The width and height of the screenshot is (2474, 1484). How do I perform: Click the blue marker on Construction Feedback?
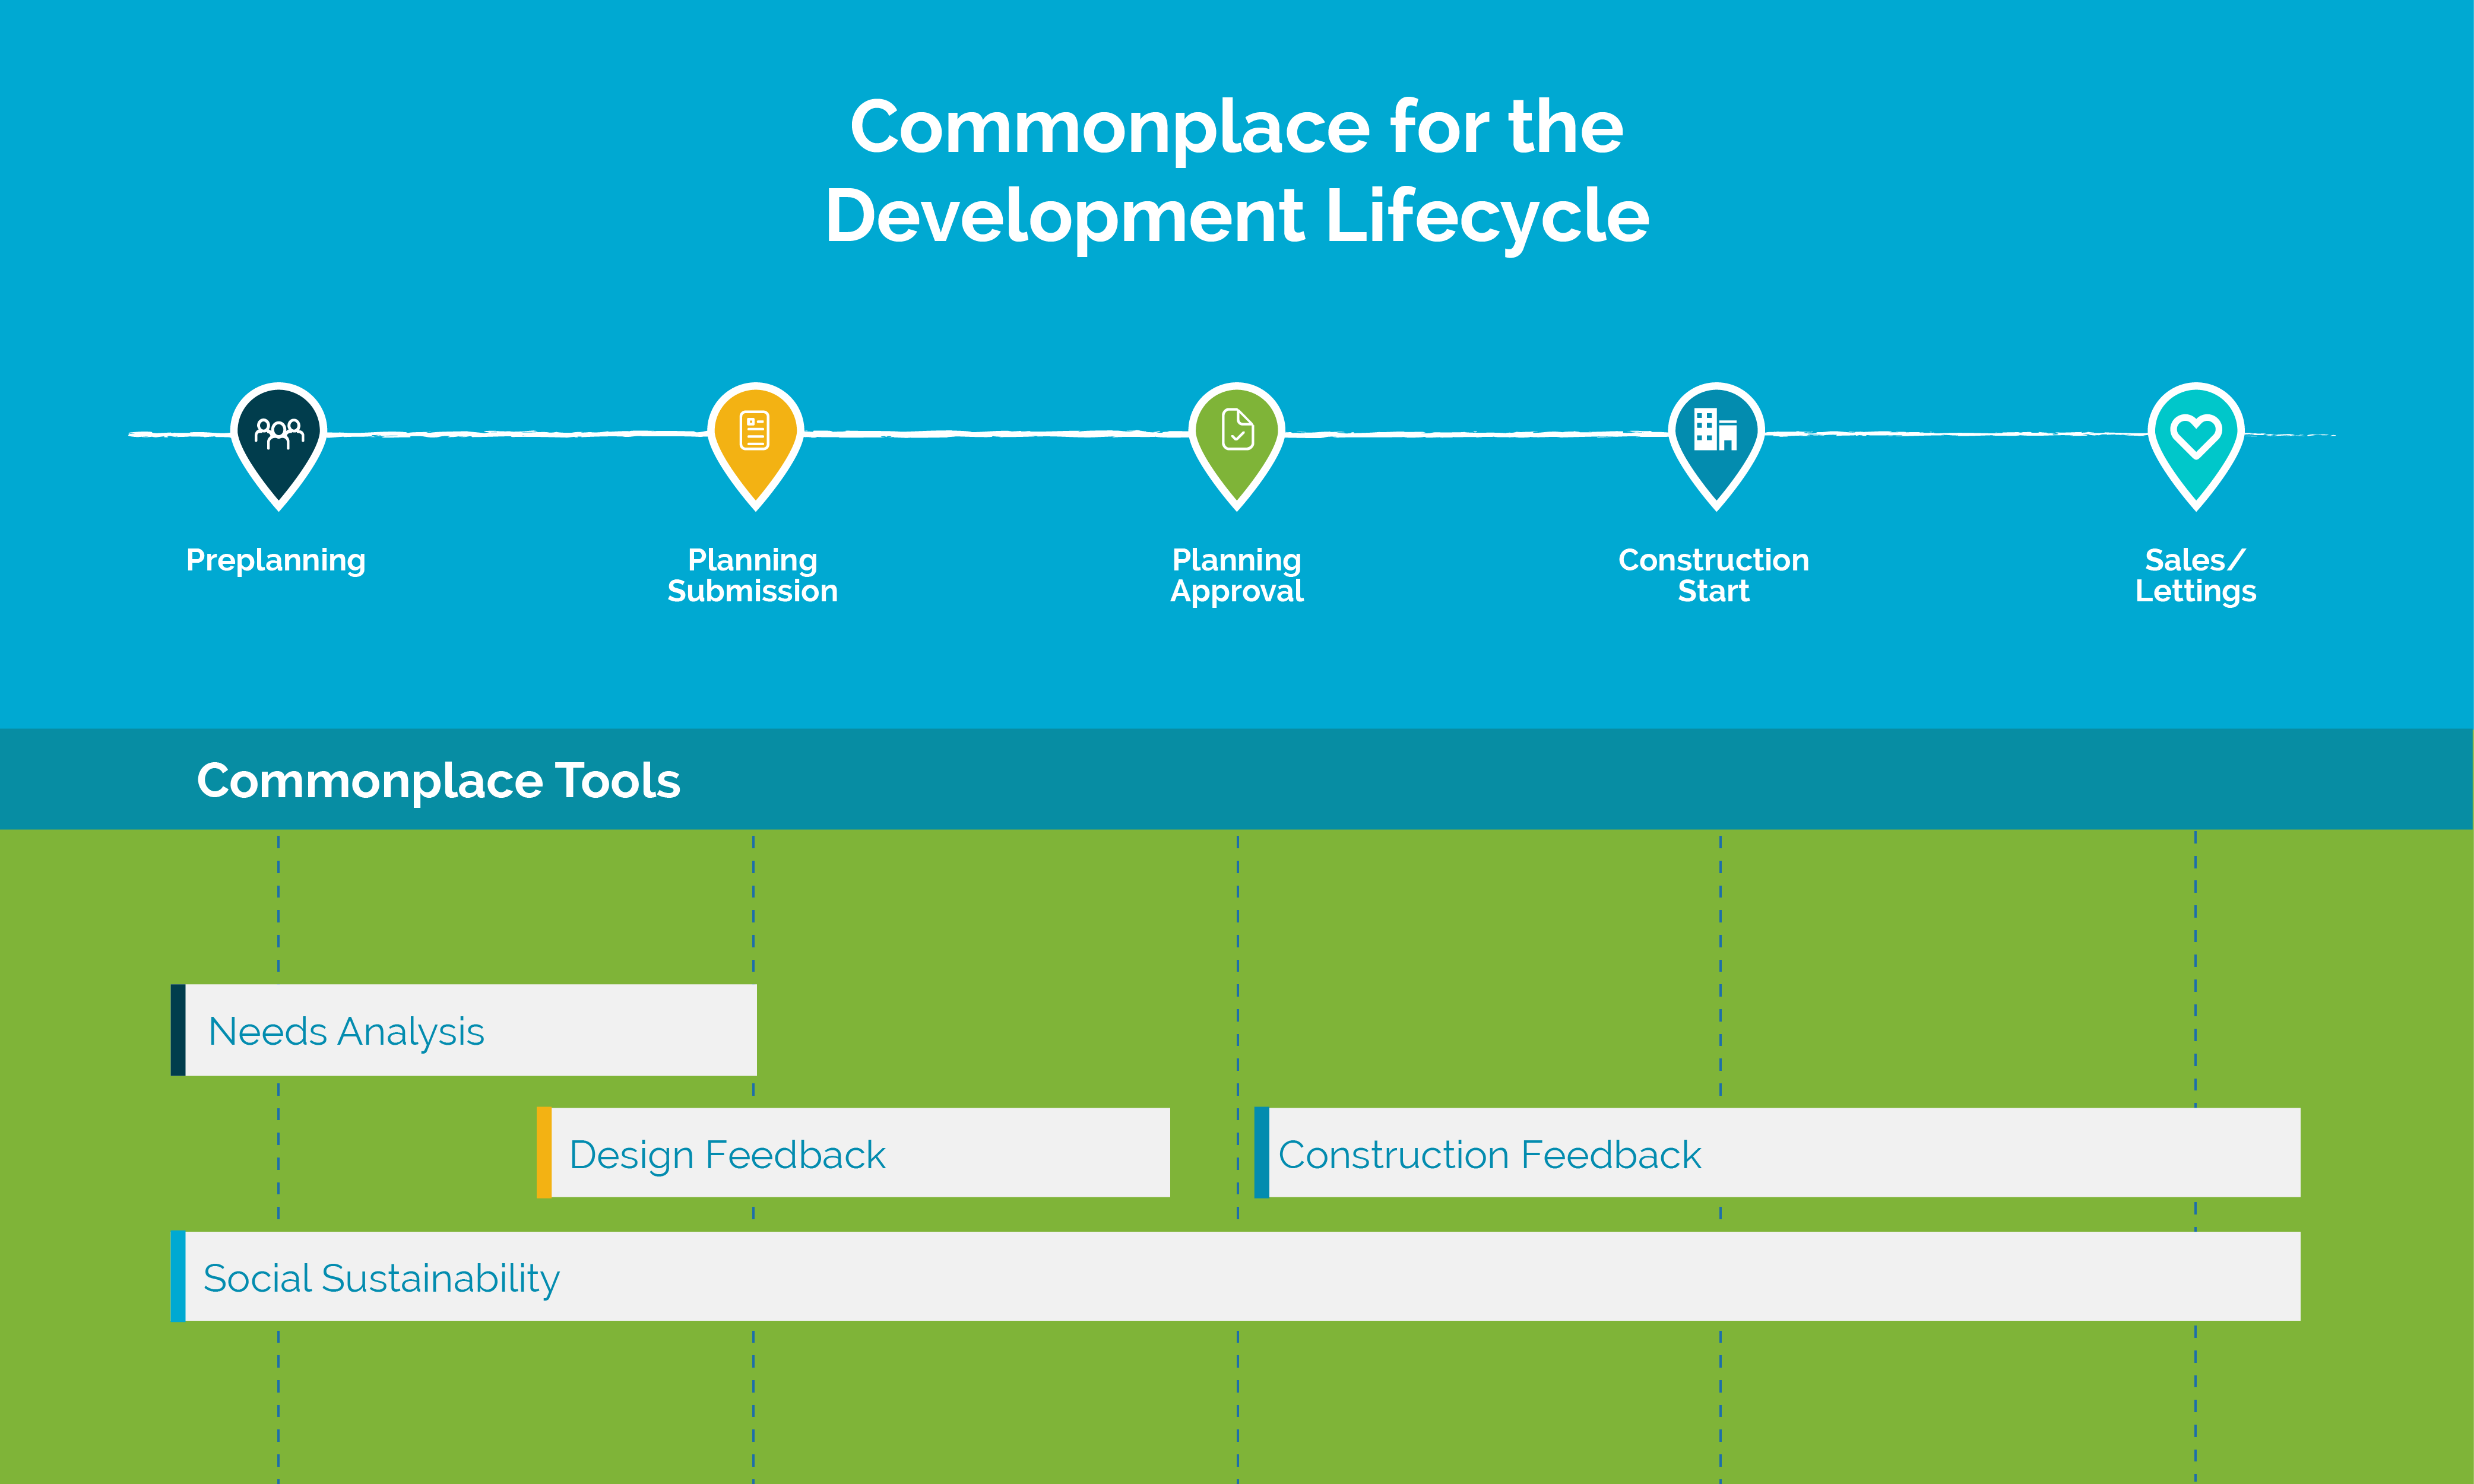(x=1262, y=1152)
